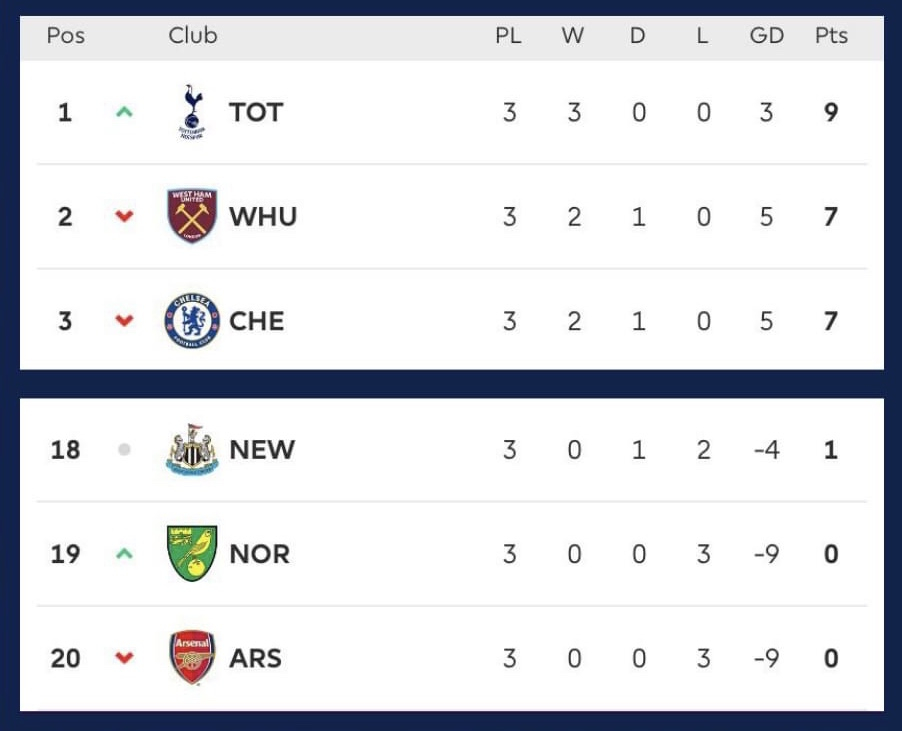
Task: Click the Chelsea club crest
Action: point(192,320)
